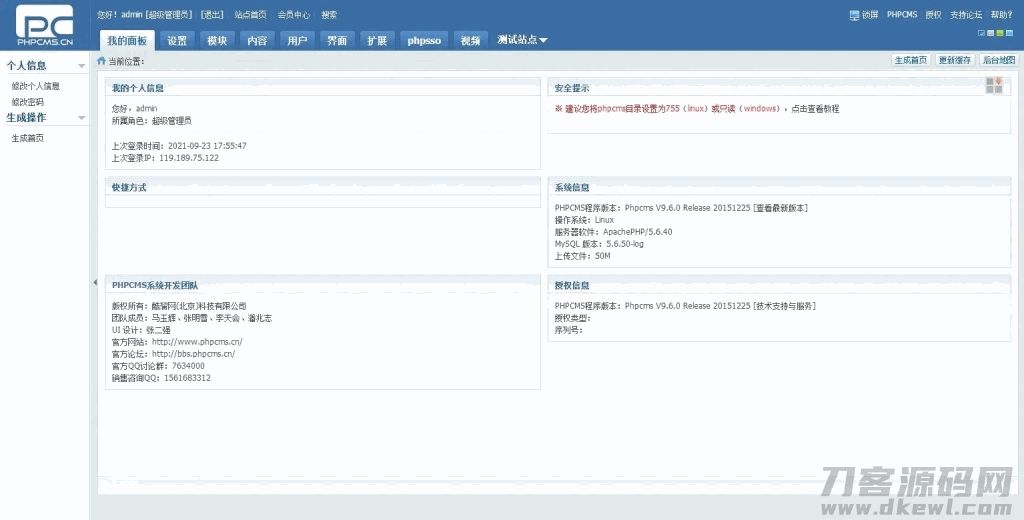Image resolution: width=1024 pixels, height=520 pixels.
Task: Click the PHPCMS logo in the header
Action: (x=44, y=26)
